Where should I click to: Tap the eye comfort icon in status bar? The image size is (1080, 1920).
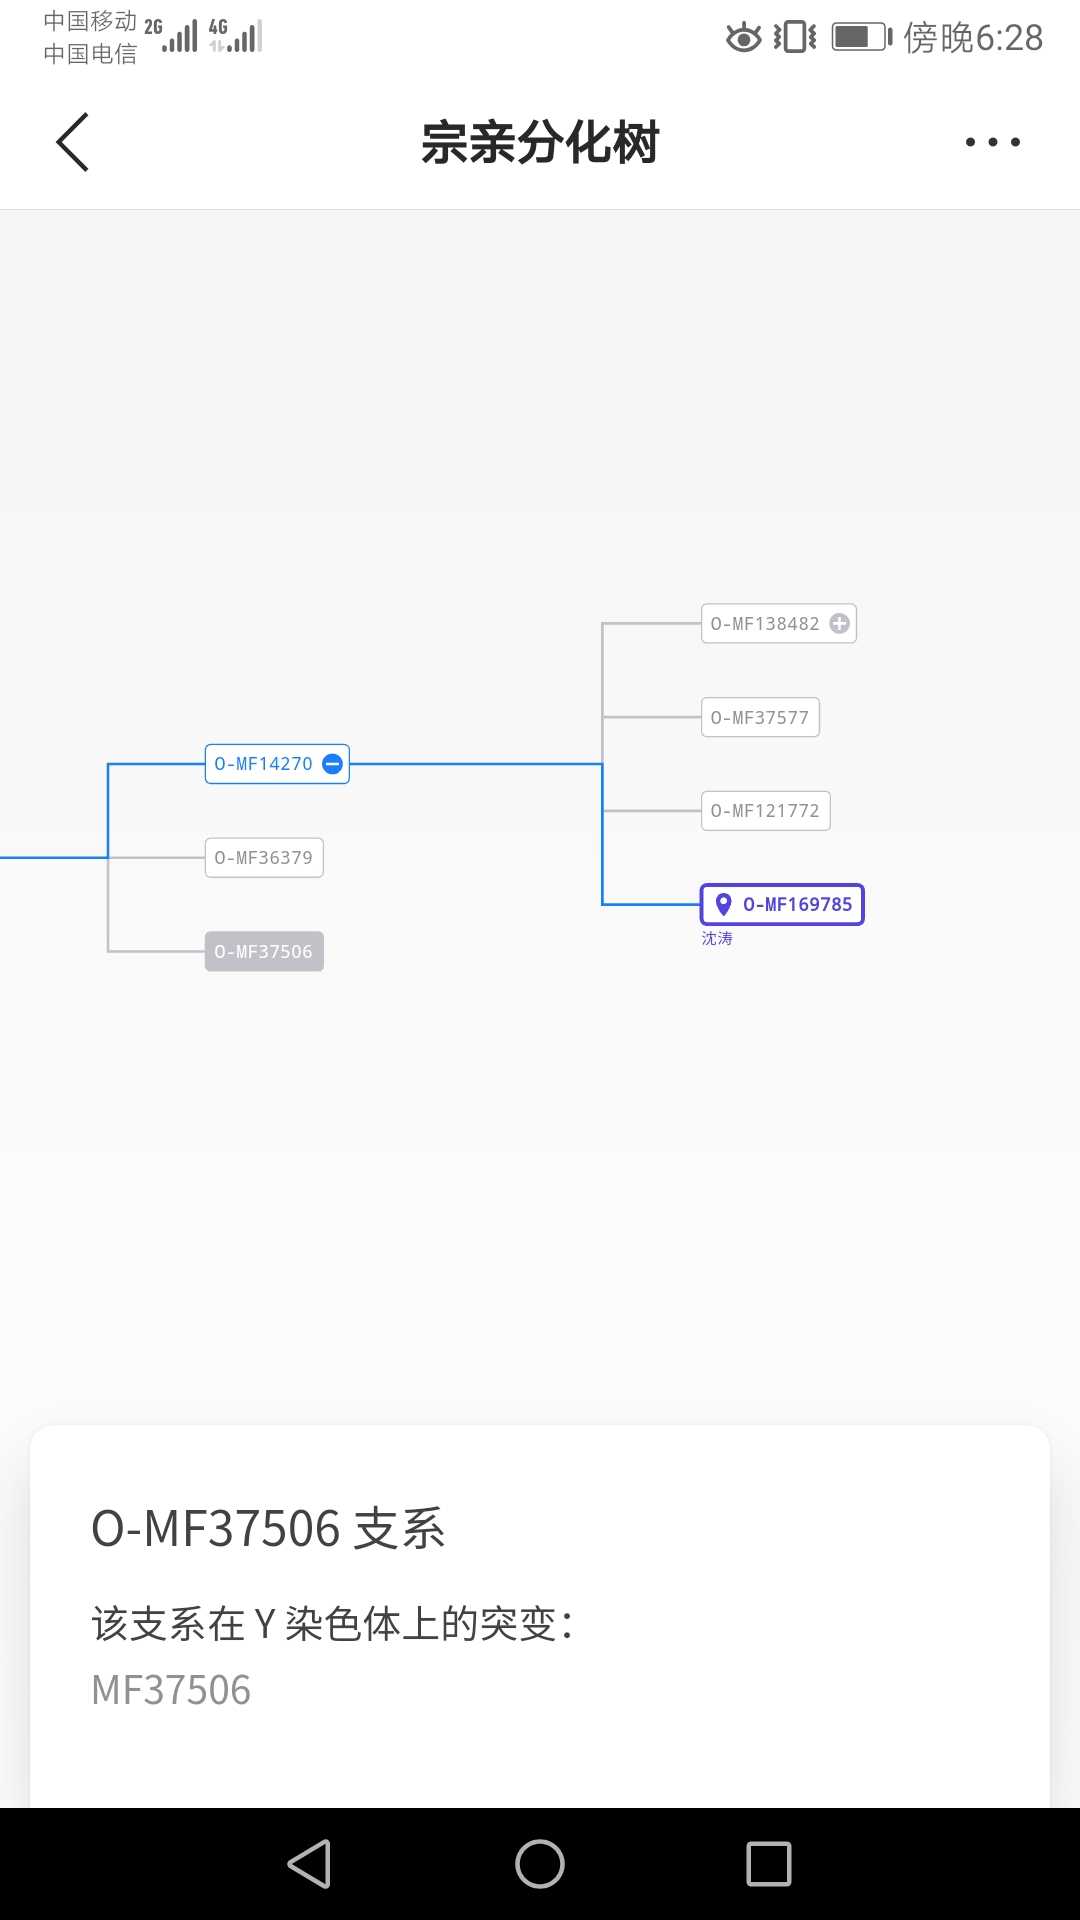click(x=743, y=38)
